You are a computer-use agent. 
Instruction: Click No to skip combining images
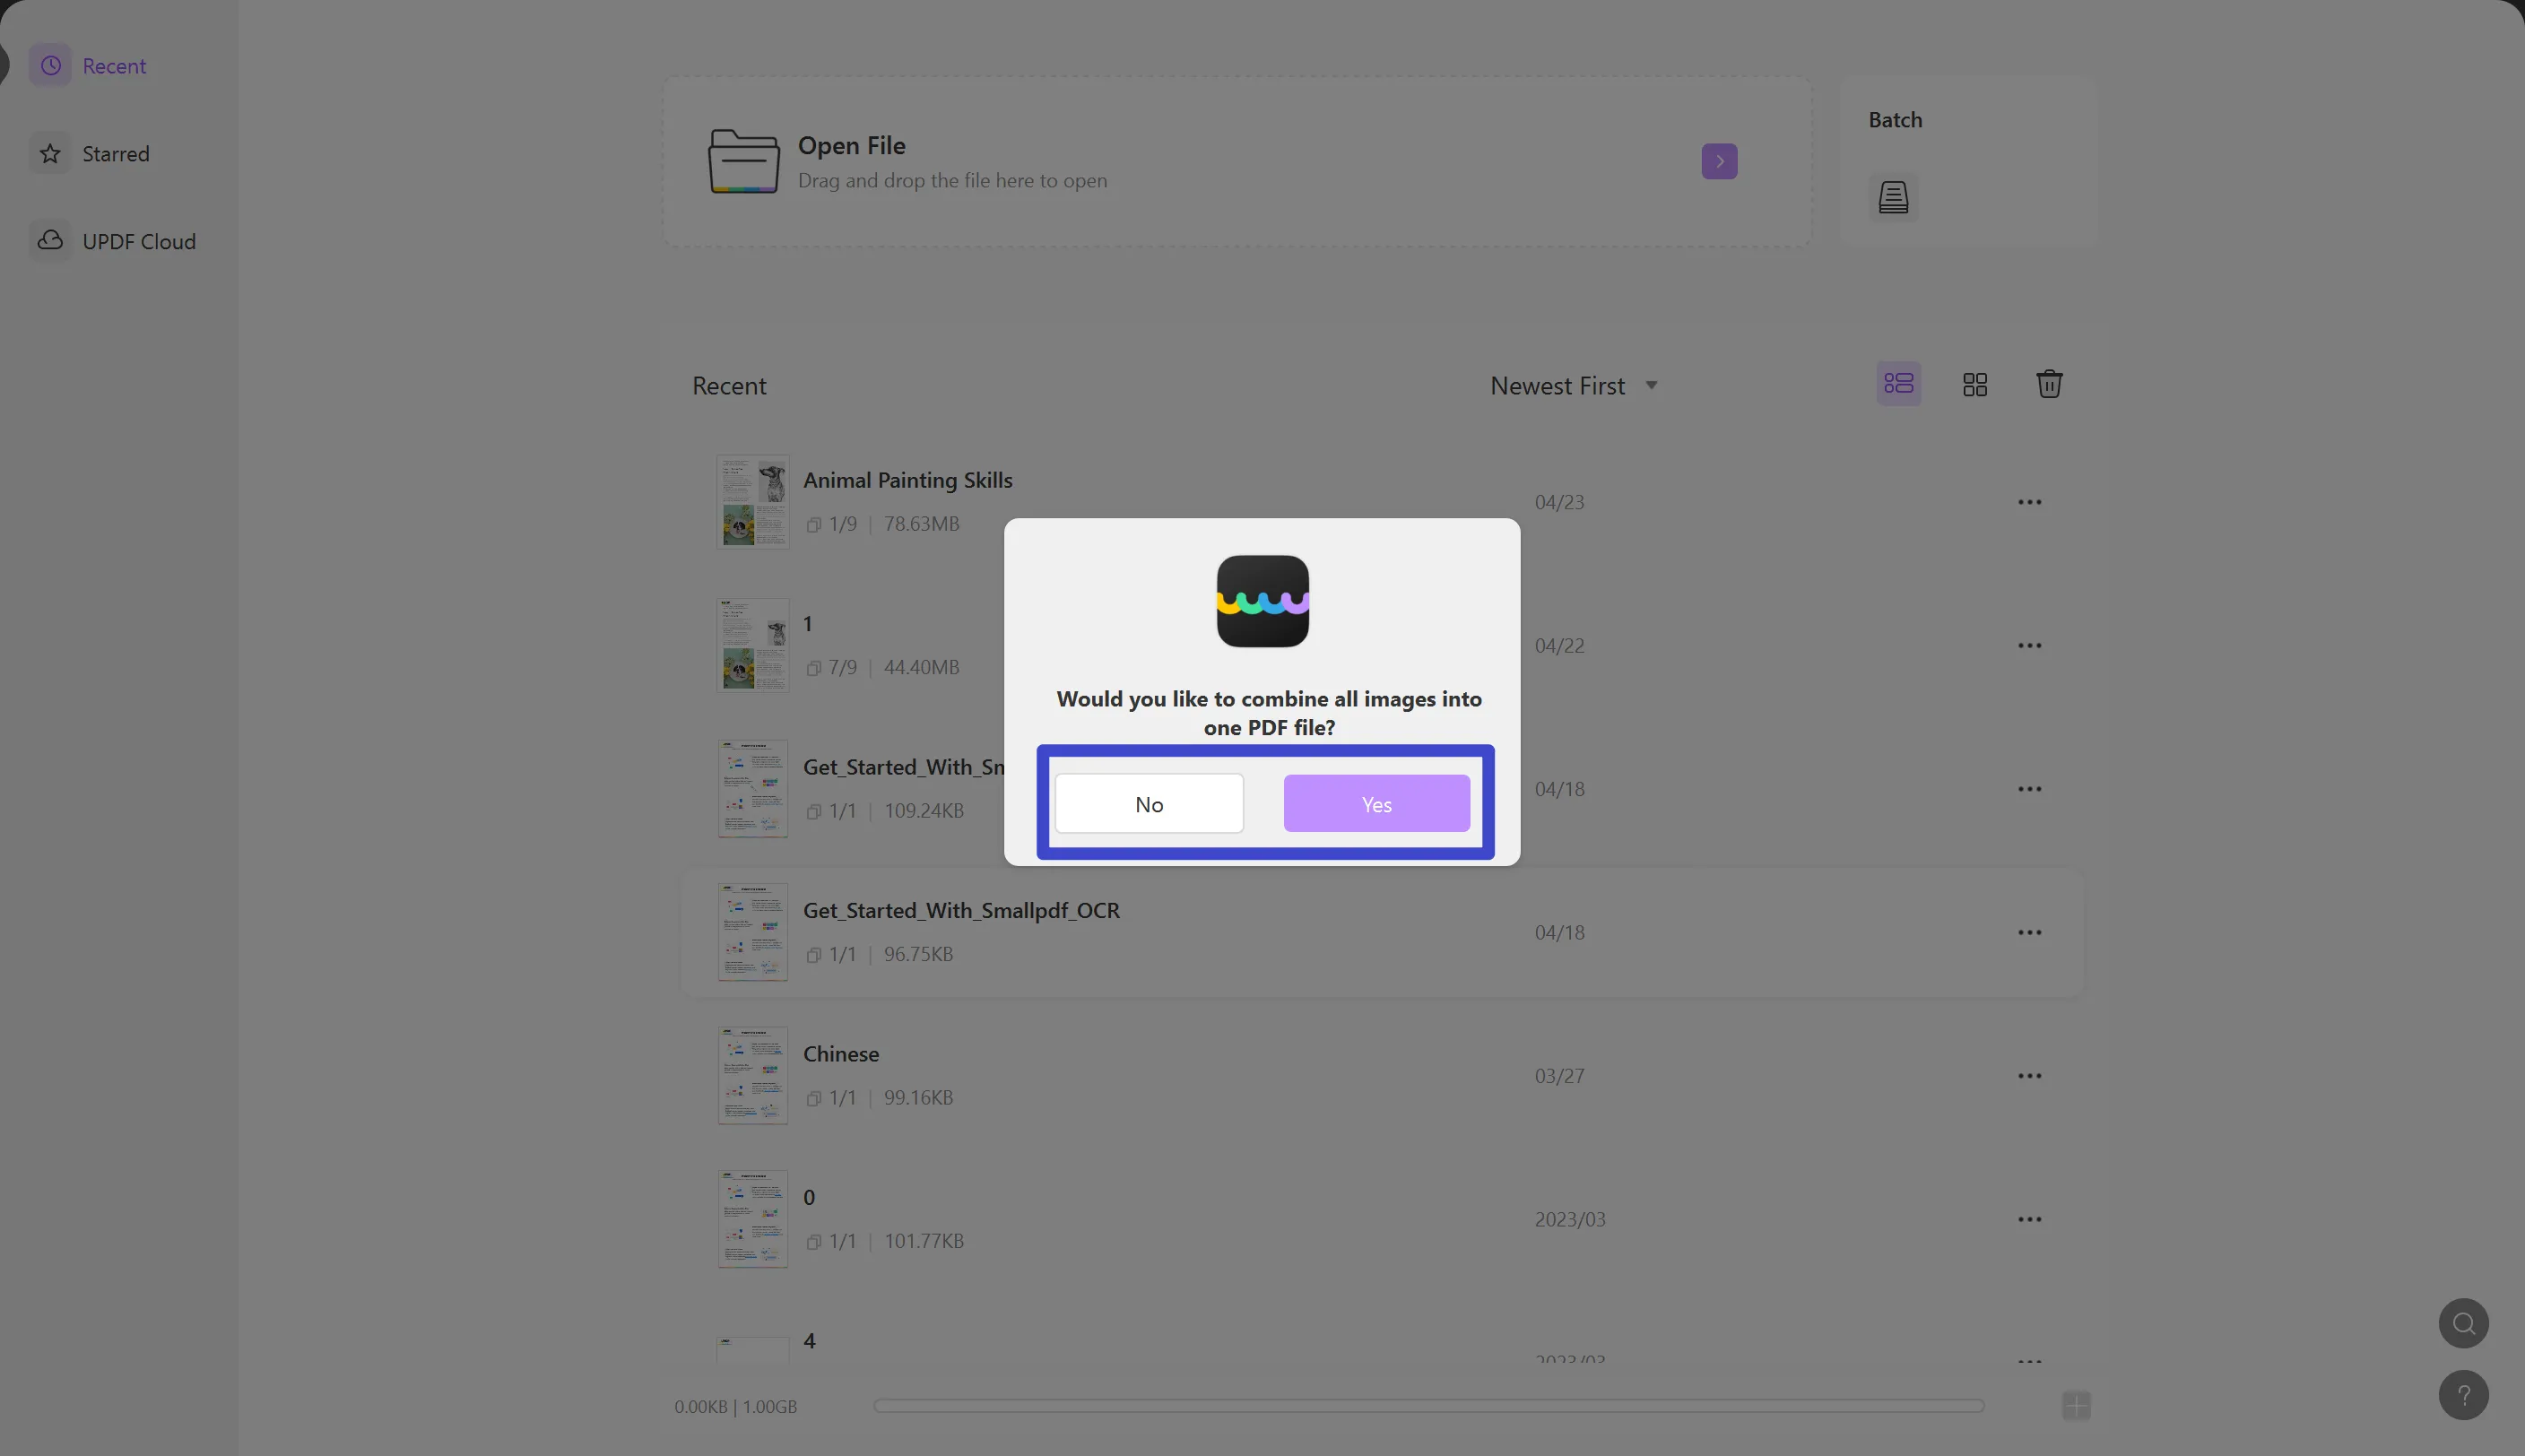pos(1148,802)
